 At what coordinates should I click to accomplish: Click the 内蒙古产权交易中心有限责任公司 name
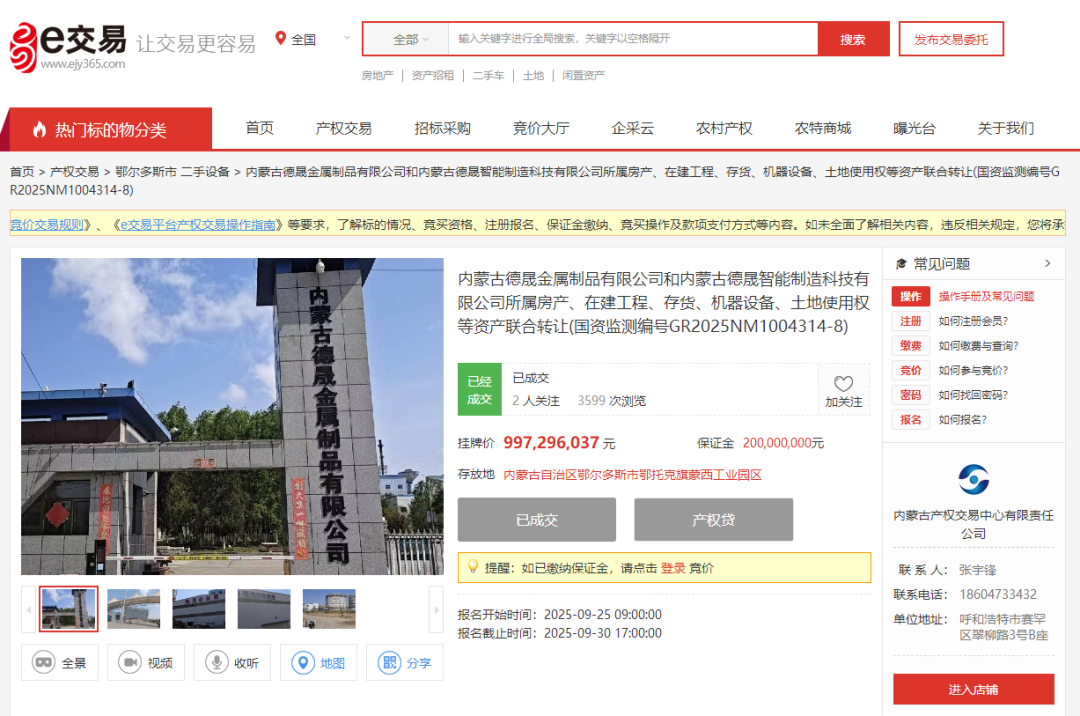click(x=973, y=524)
